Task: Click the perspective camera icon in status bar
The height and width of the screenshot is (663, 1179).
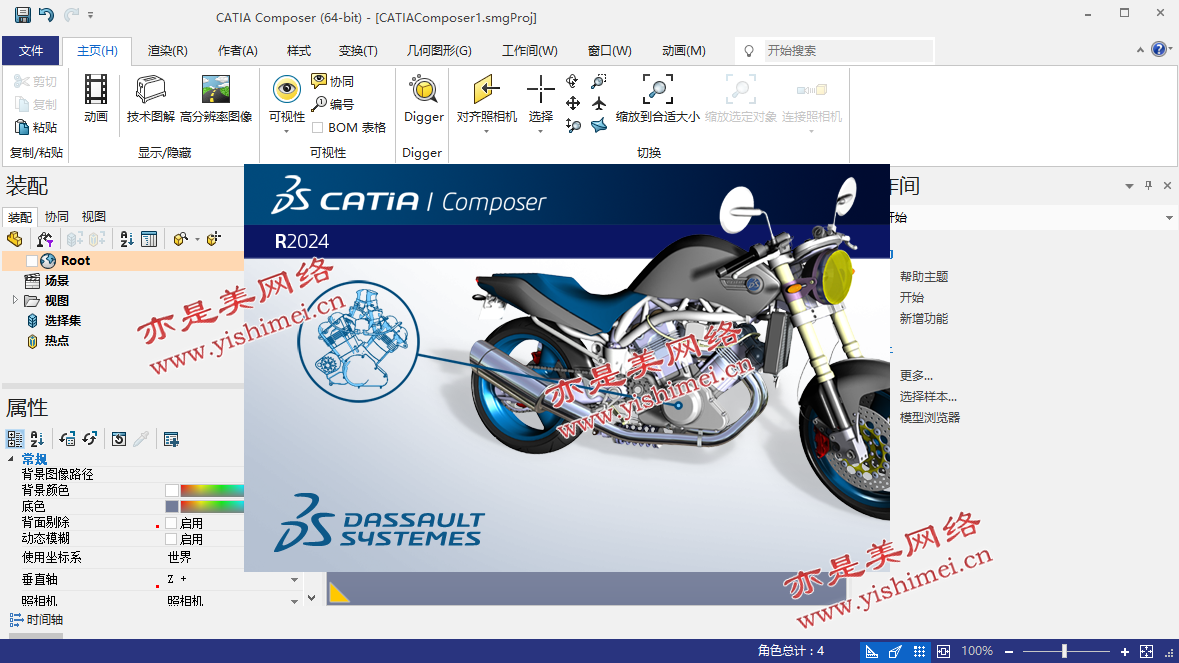Action: pyautogui.click(x=895, y=651)
